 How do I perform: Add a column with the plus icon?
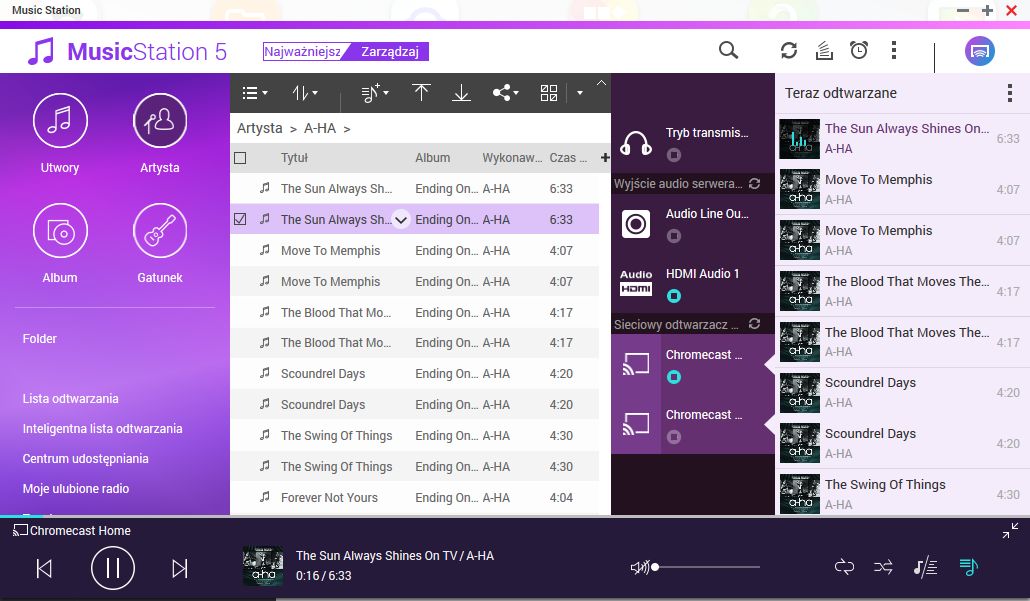click(x=605, y=158)
